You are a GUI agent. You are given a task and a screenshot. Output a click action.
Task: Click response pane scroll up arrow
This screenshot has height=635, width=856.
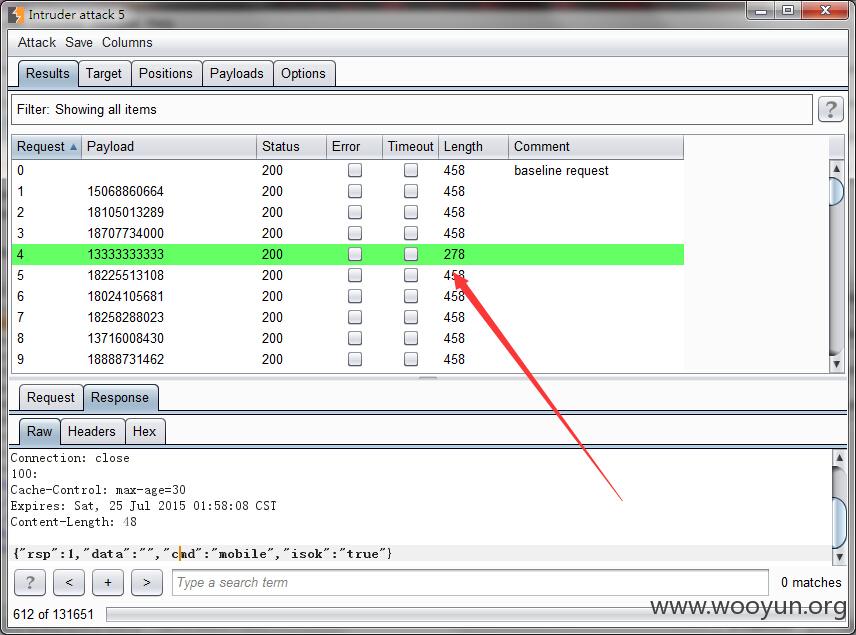839,457
